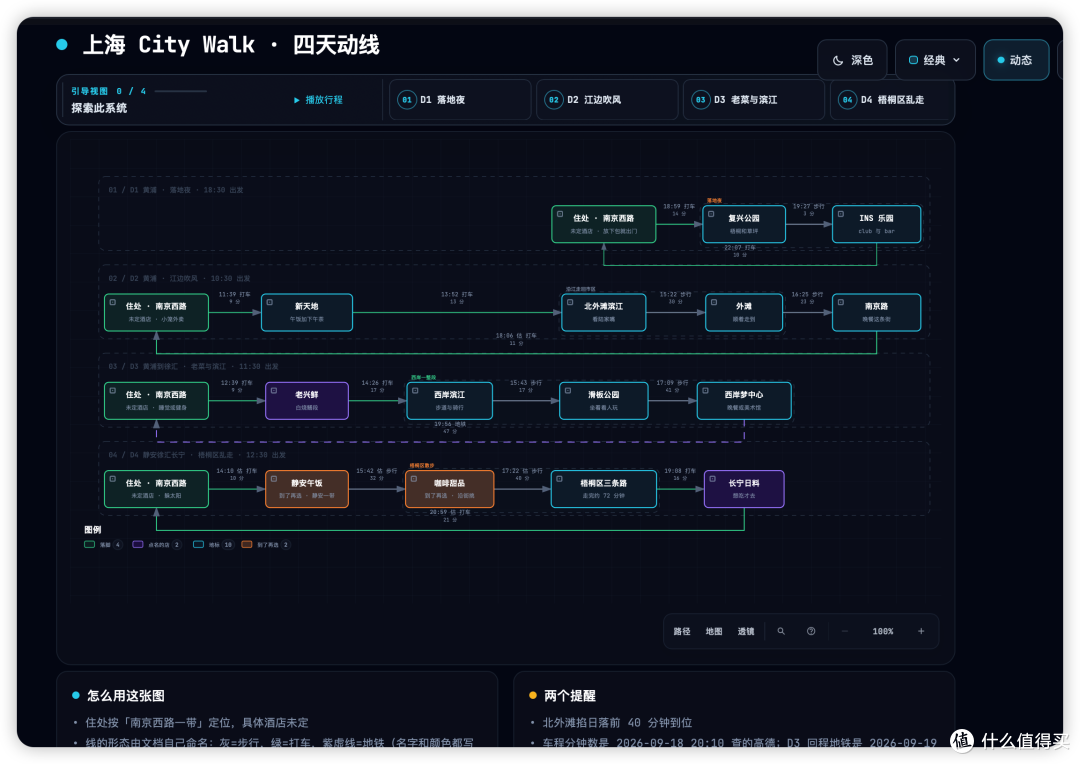Select the D3 老菜与滨江 tab
The image size is (1080, 764).
click(754, 100)
